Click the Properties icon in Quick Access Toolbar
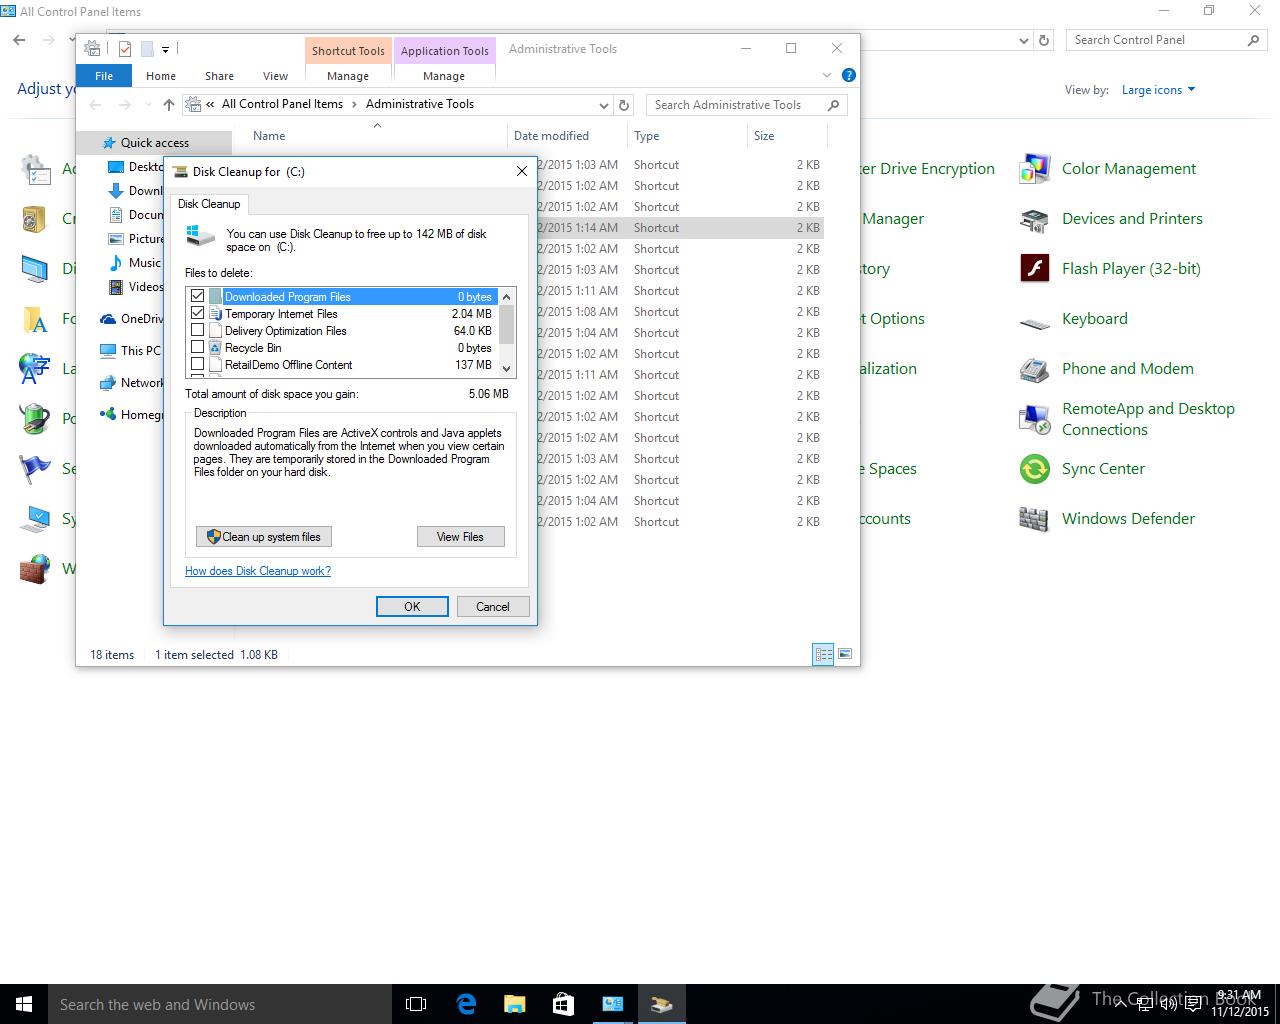 [x=125, y=48]
